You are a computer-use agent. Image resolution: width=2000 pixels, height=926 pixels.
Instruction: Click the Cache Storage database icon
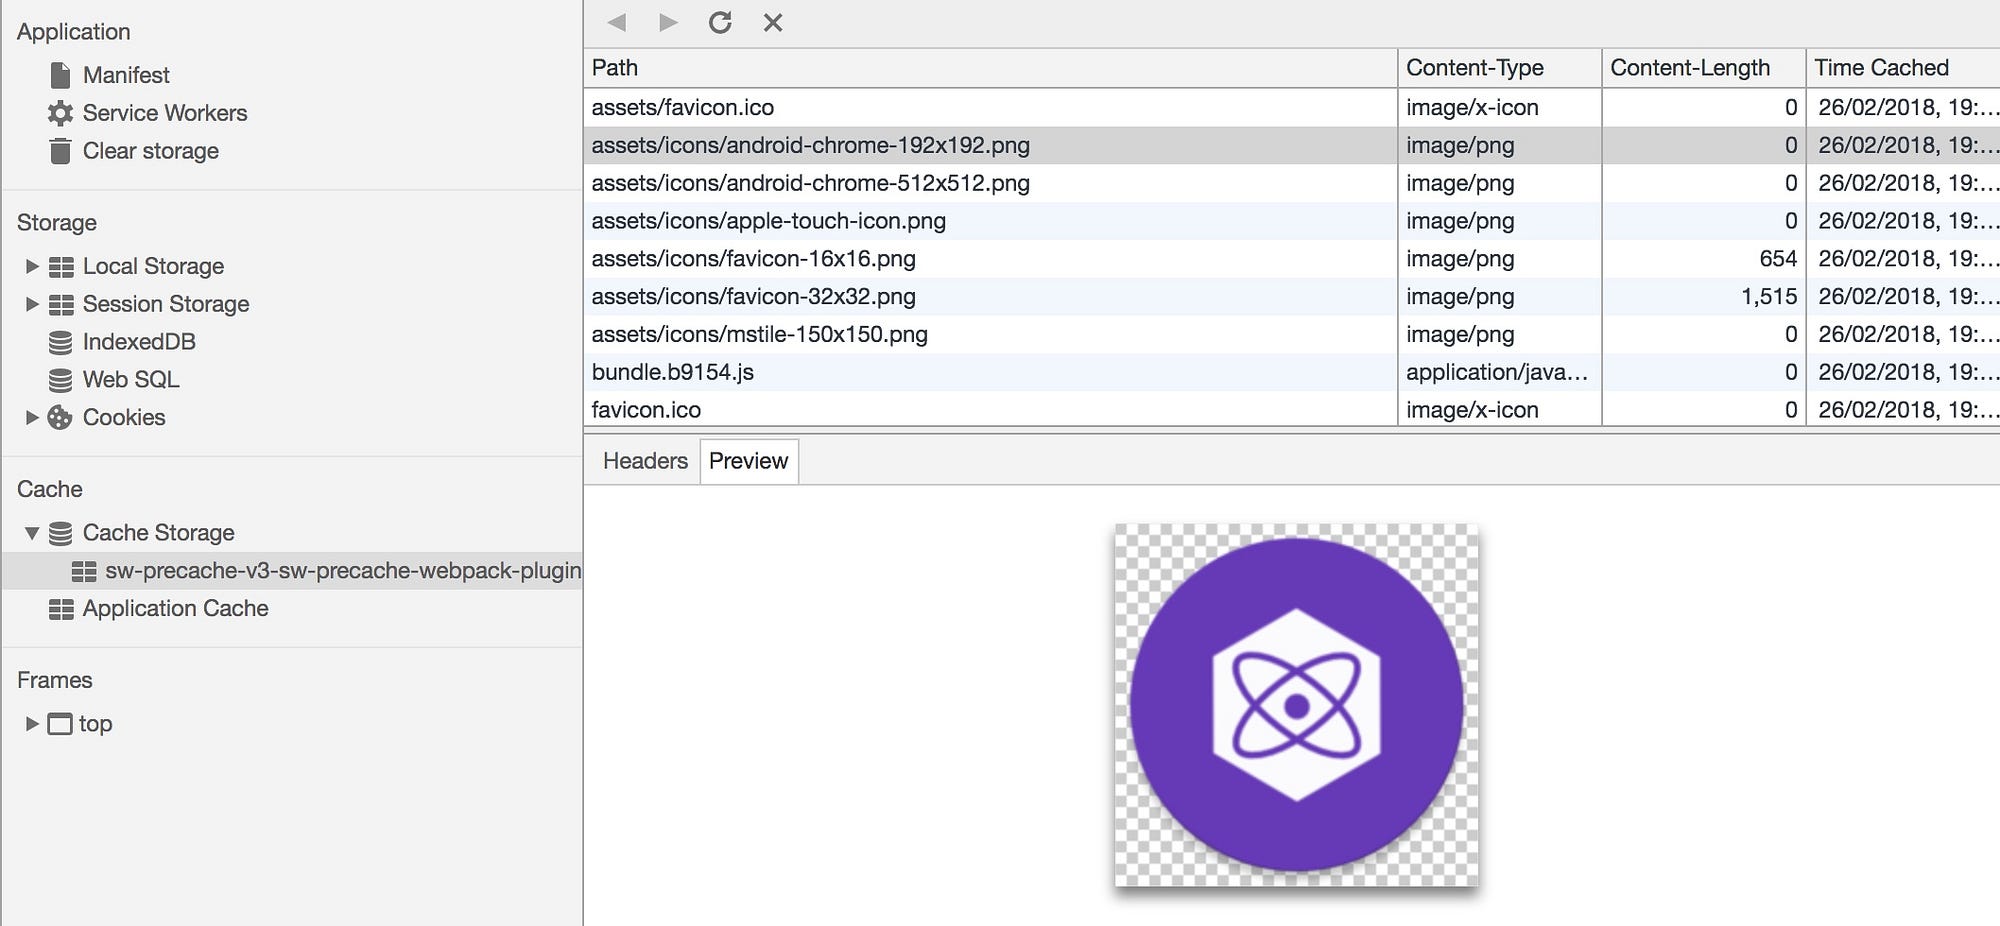60,533
